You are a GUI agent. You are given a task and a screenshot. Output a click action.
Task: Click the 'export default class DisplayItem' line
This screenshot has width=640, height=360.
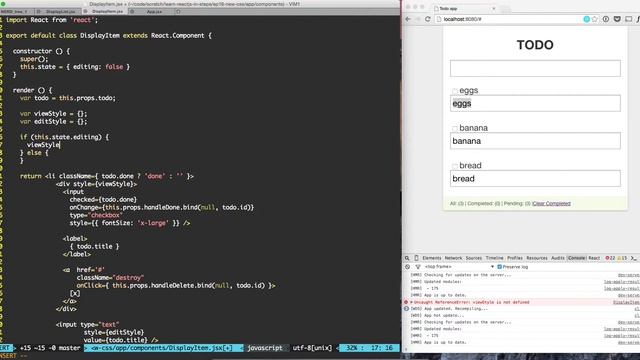click(109, 36)
